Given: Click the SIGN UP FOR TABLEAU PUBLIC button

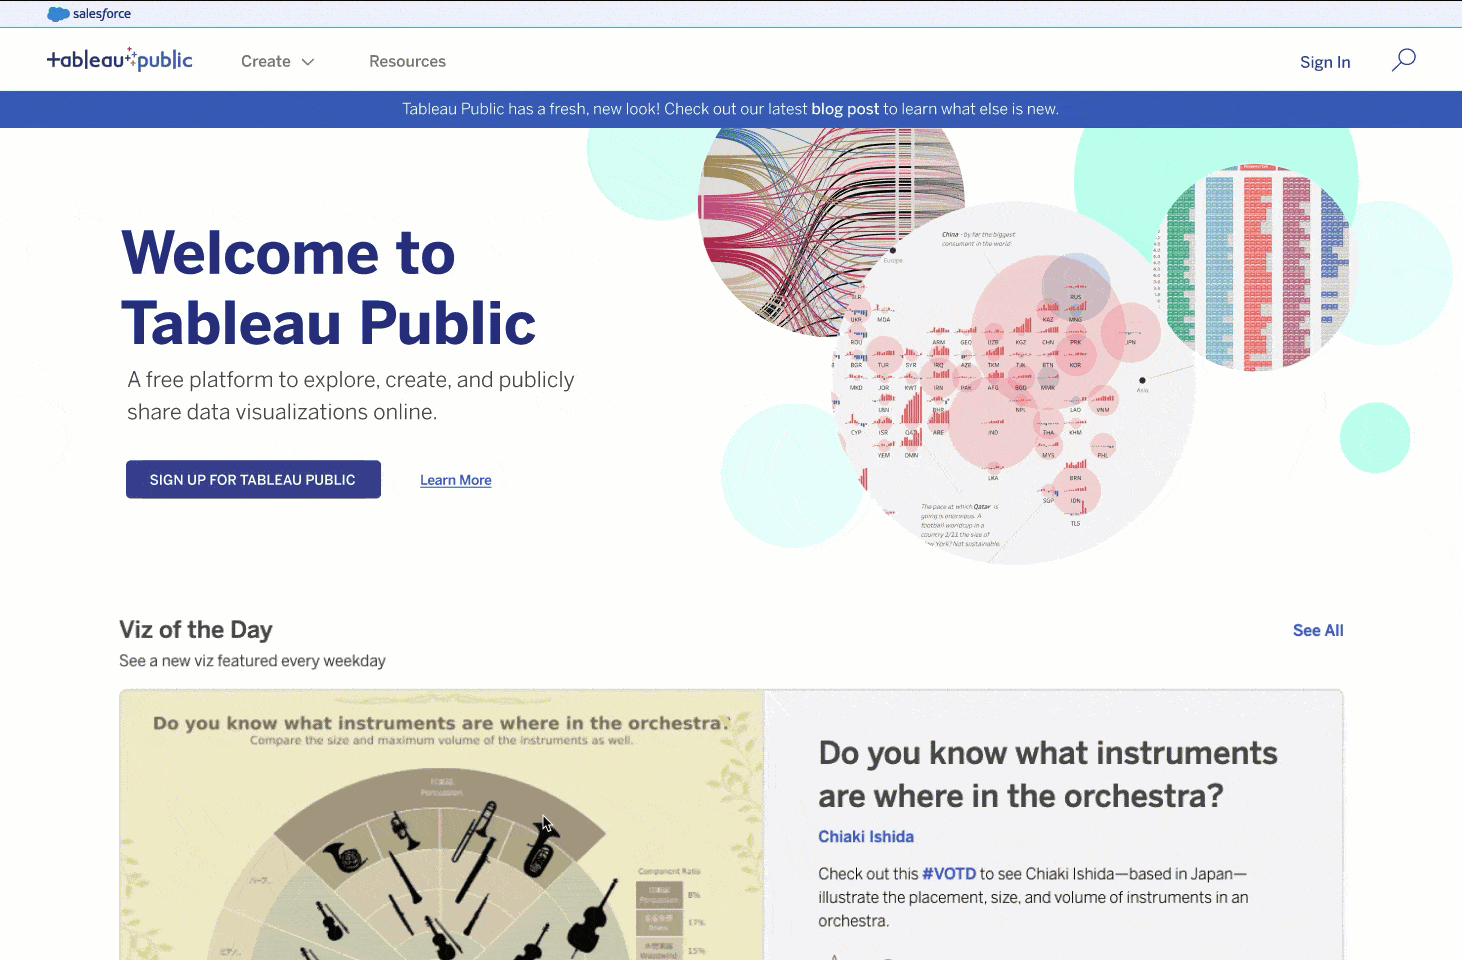Looking at the screenshot, I should pyautogui.click(x=252, y=479).
